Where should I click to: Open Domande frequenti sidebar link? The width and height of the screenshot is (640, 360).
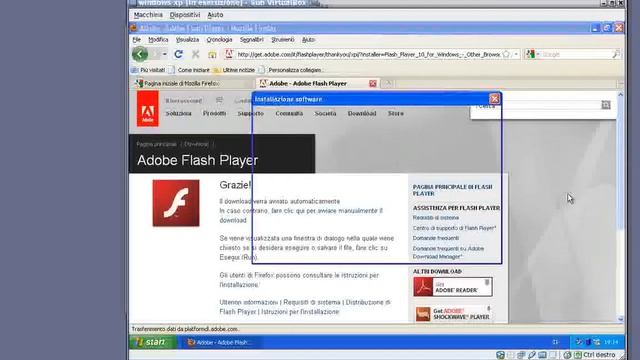click(436, 238)
